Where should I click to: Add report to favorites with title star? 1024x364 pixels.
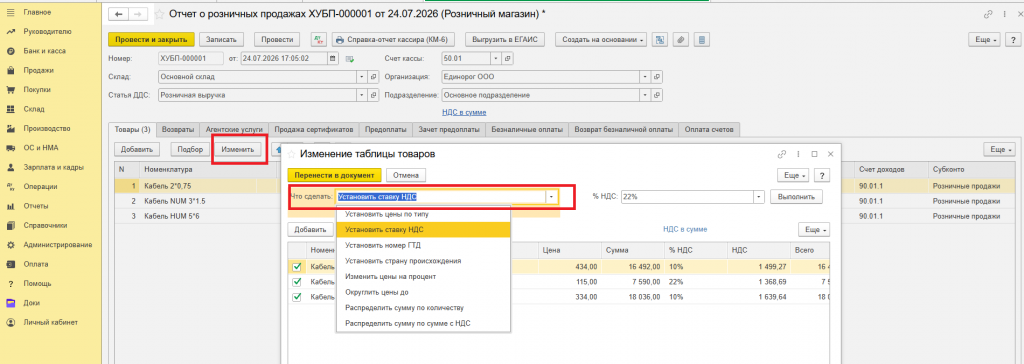click(159, 14)
